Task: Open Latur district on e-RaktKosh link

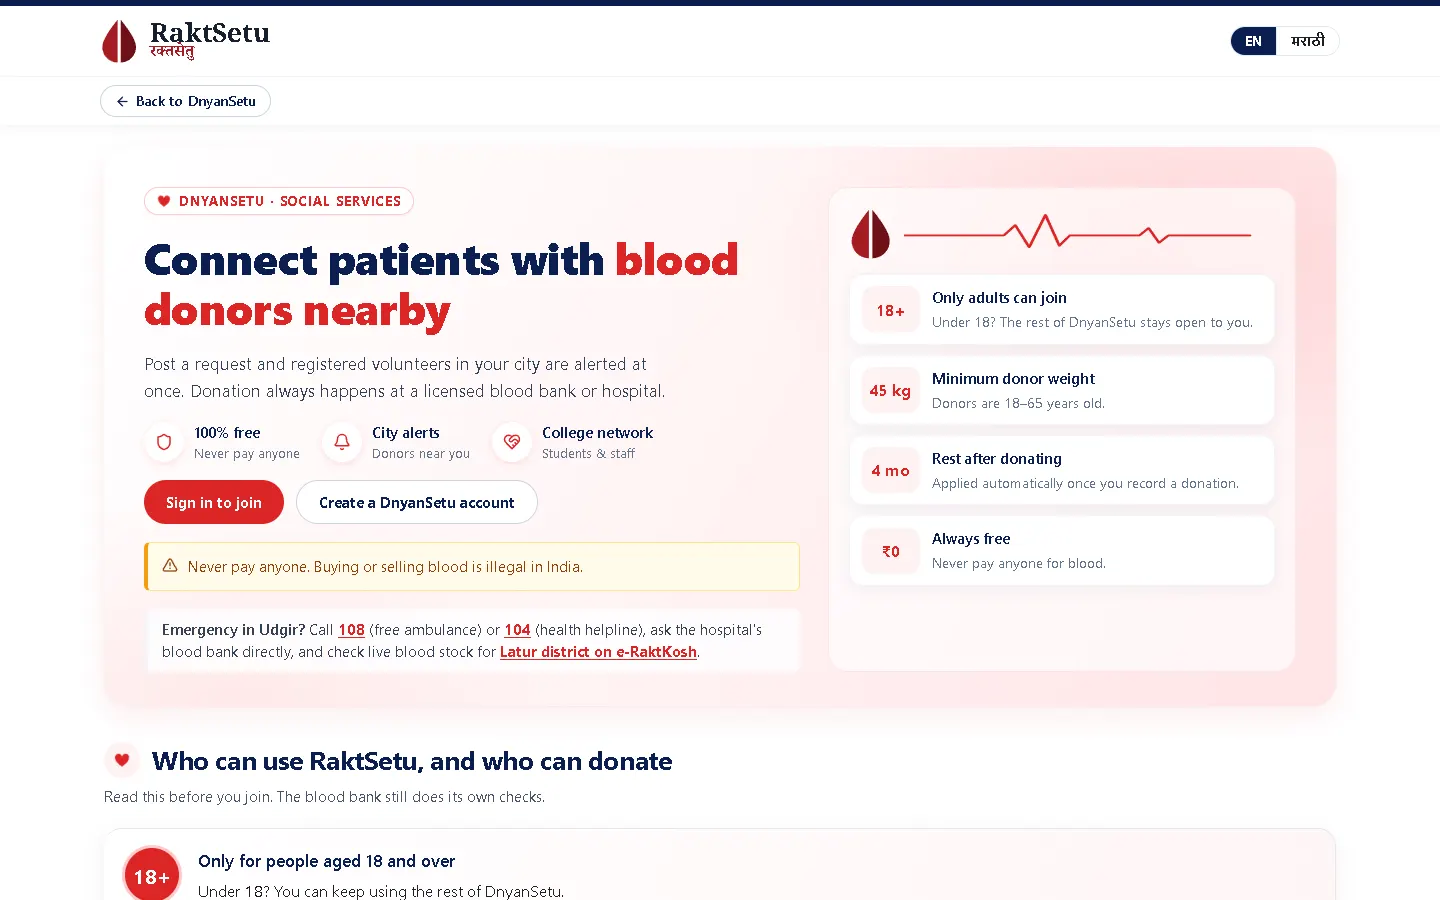Action: [x=598, y=652]
